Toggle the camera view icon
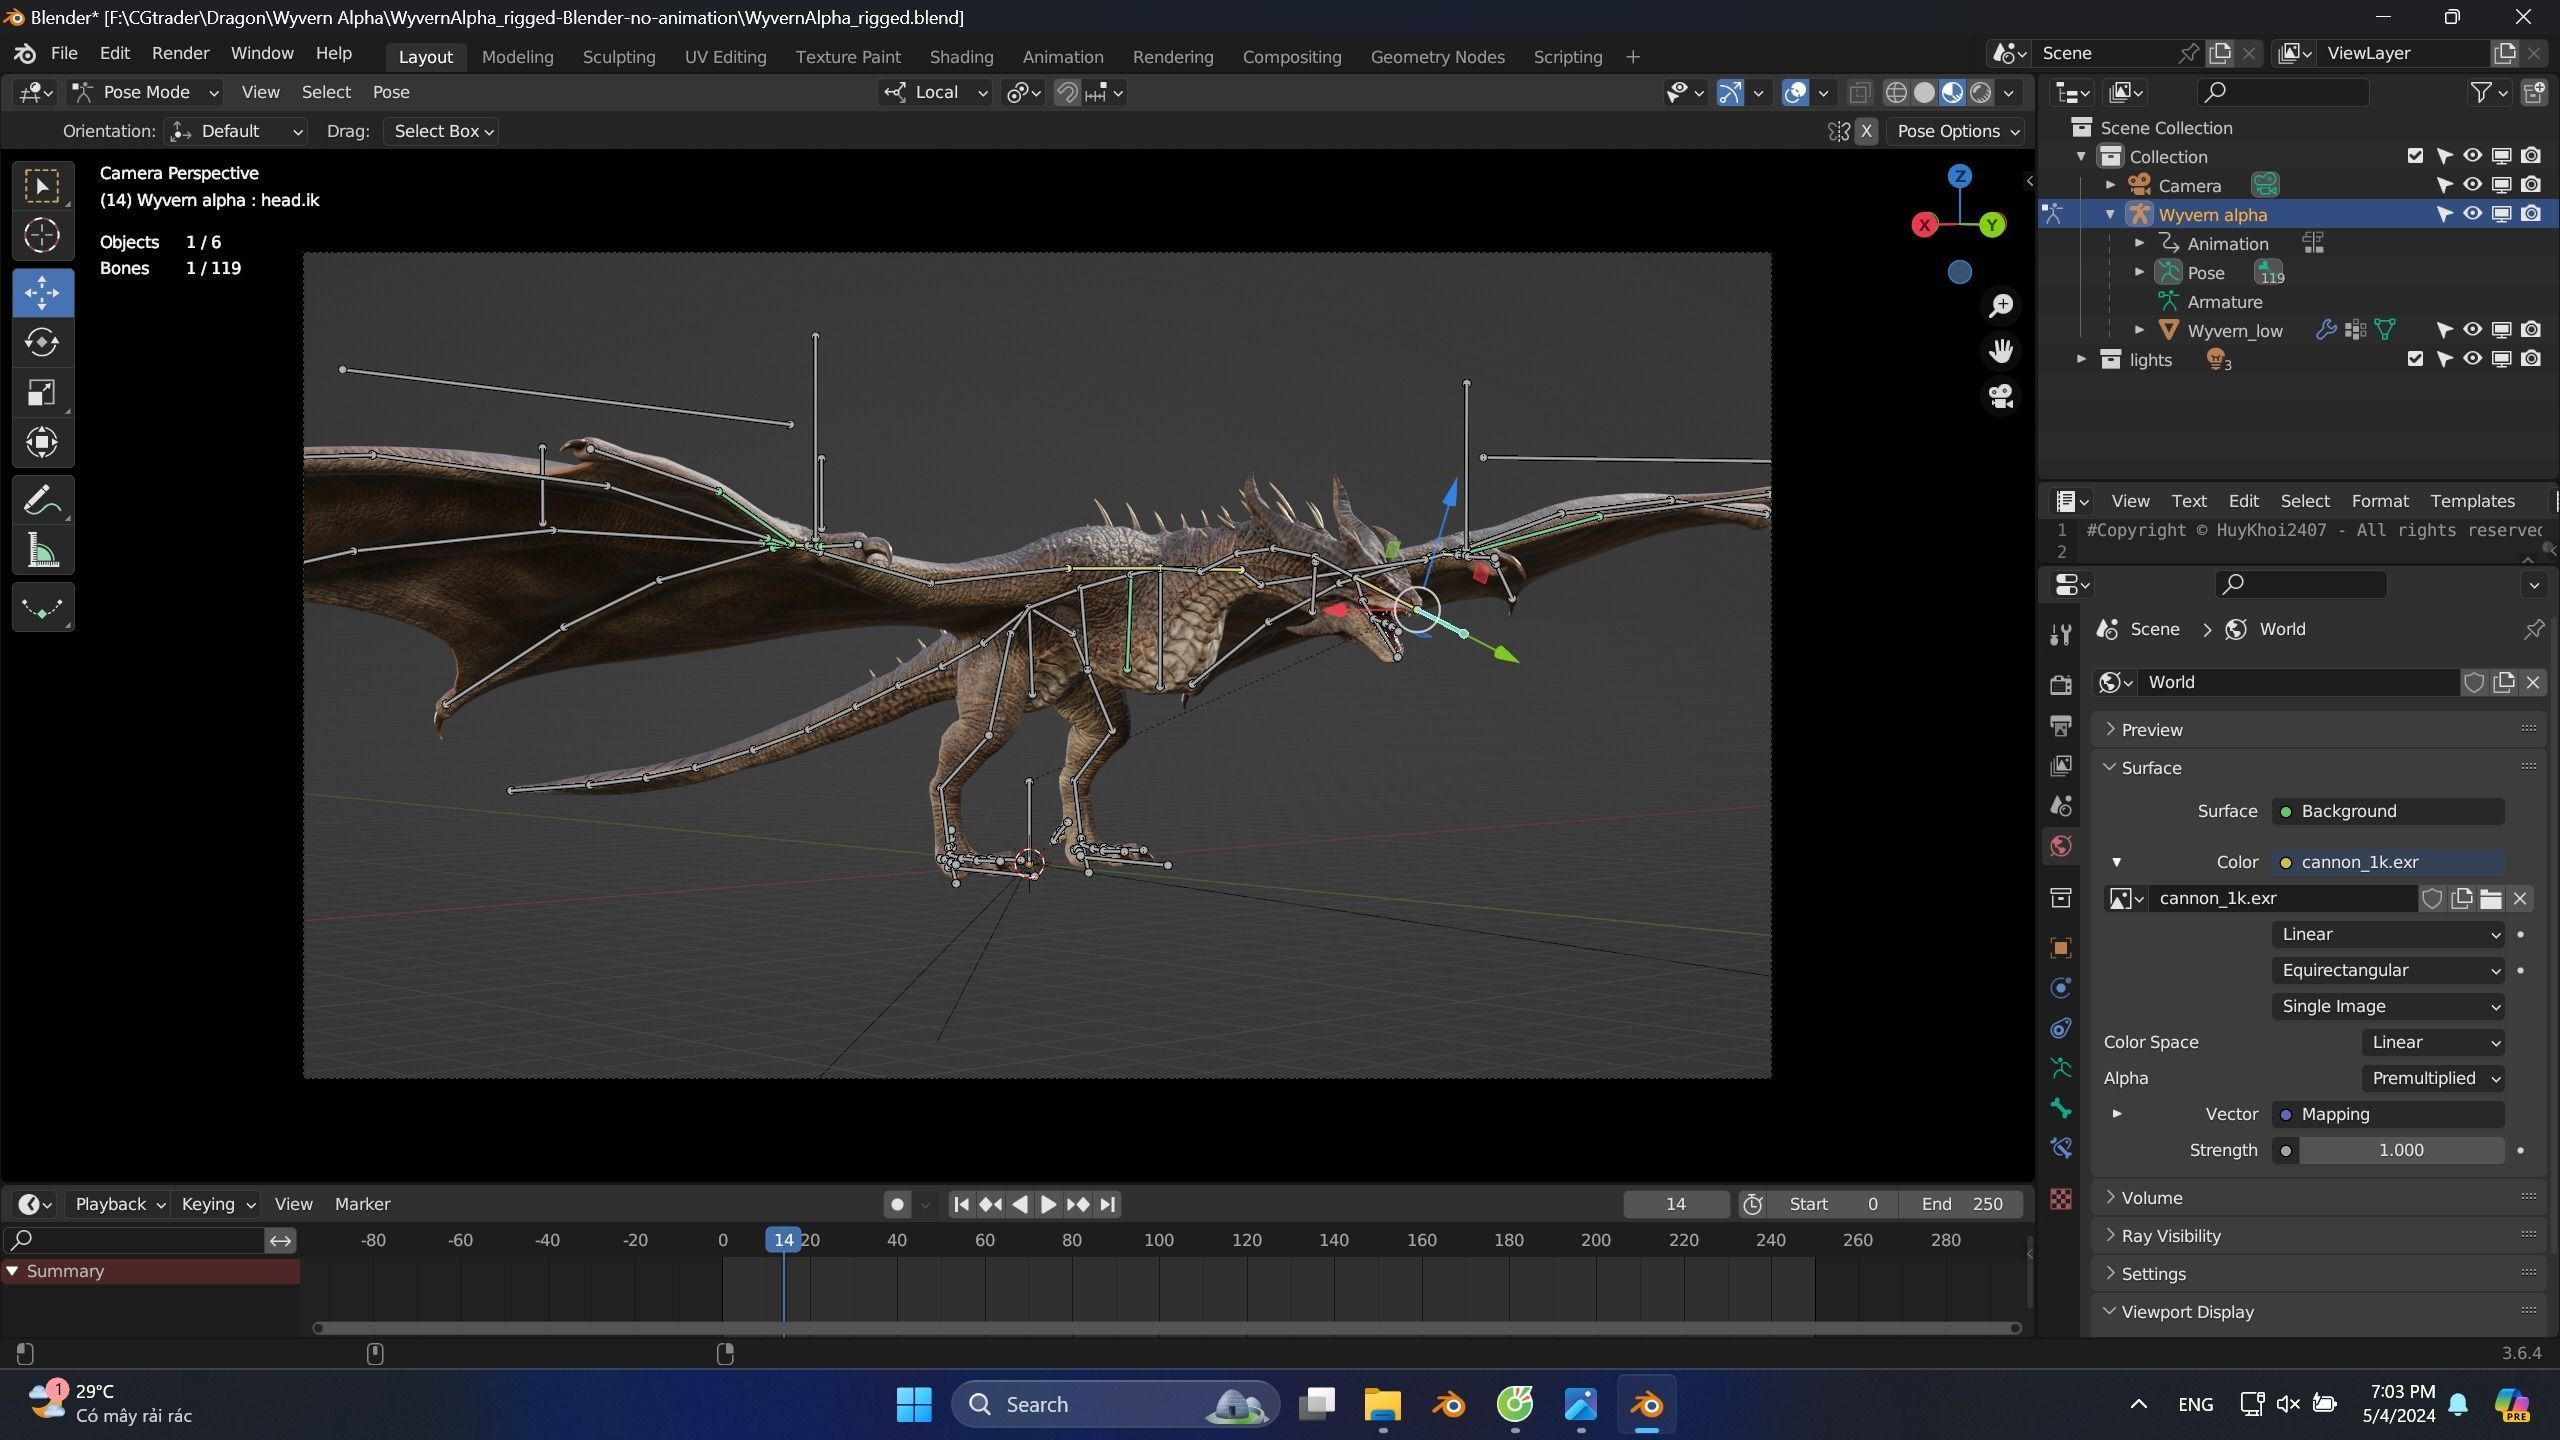This screenshot has height=1440, width=2560. click(2001, 396)
